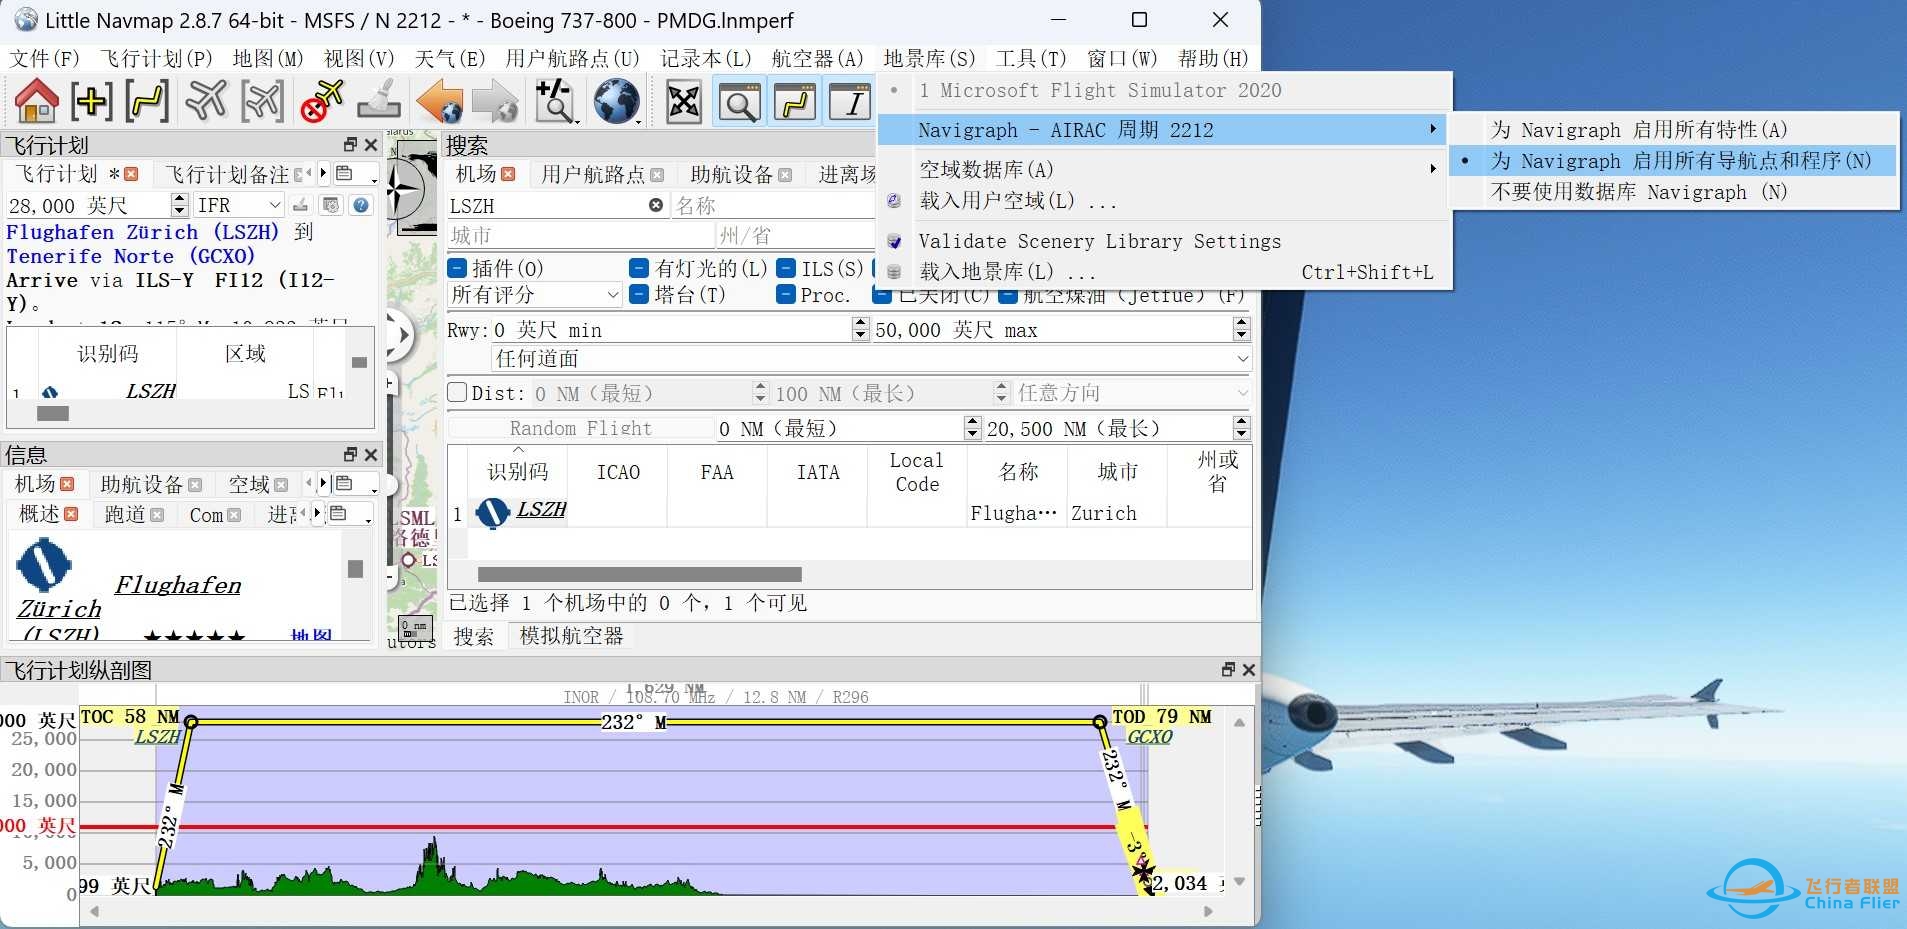Open the 任意方向 direction dropdown
Screen dimensions: 1907x929
click(x=1133, y=393)
